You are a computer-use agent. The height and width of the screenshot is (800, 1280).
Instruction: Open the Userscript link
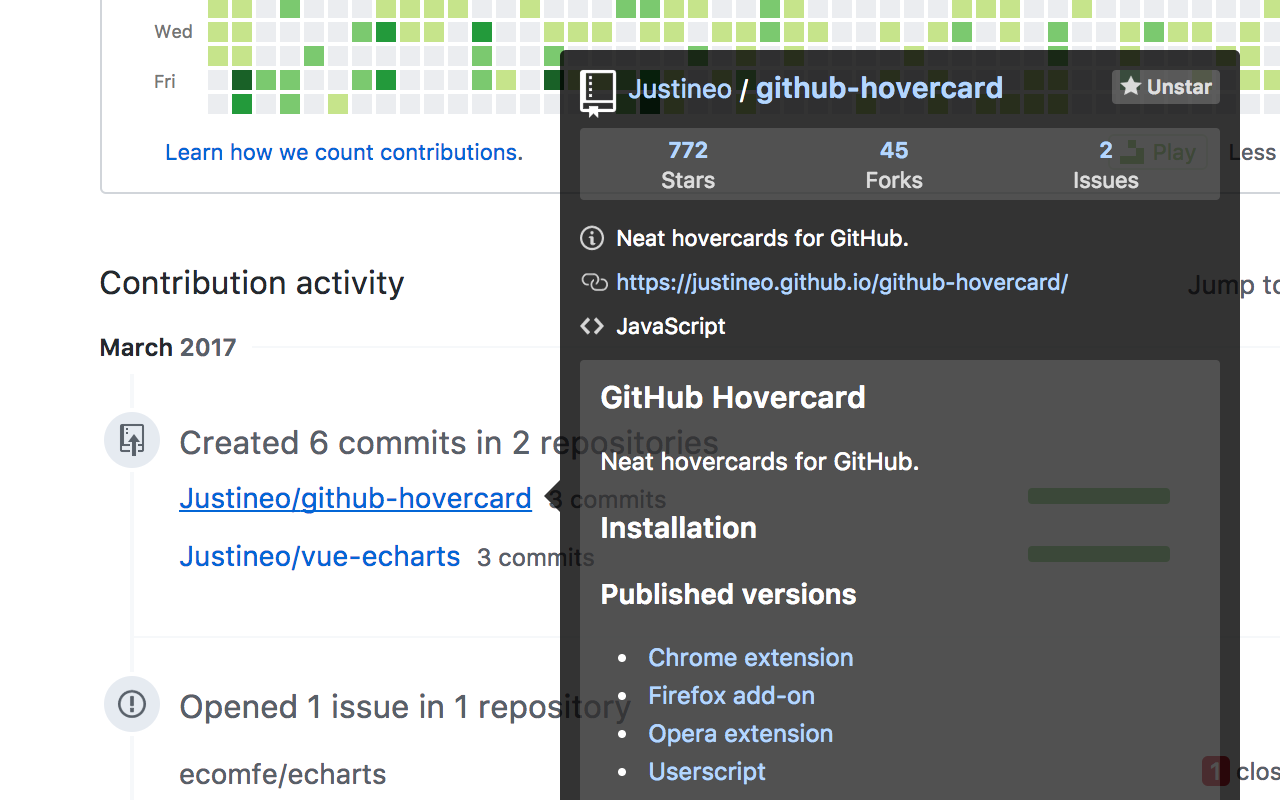(x=707, y=771)
